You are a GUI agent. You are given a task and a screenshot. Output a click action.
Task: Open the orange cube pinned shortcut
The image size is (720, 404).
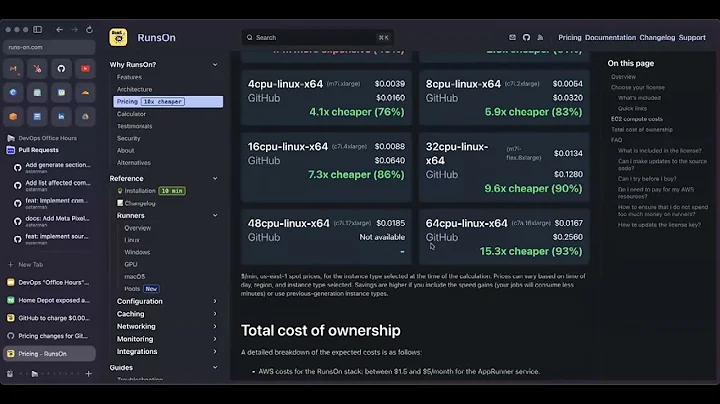pos(13,117)
